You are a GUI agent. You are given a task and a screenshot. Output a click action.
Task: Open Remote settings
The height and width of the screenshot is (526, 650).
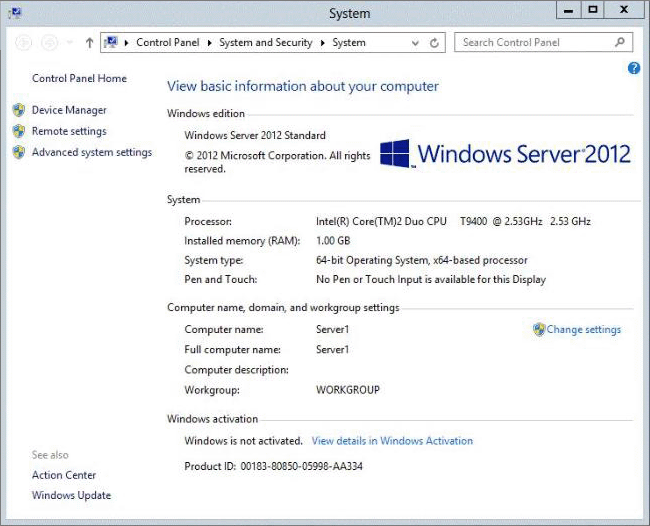[69, 131]
